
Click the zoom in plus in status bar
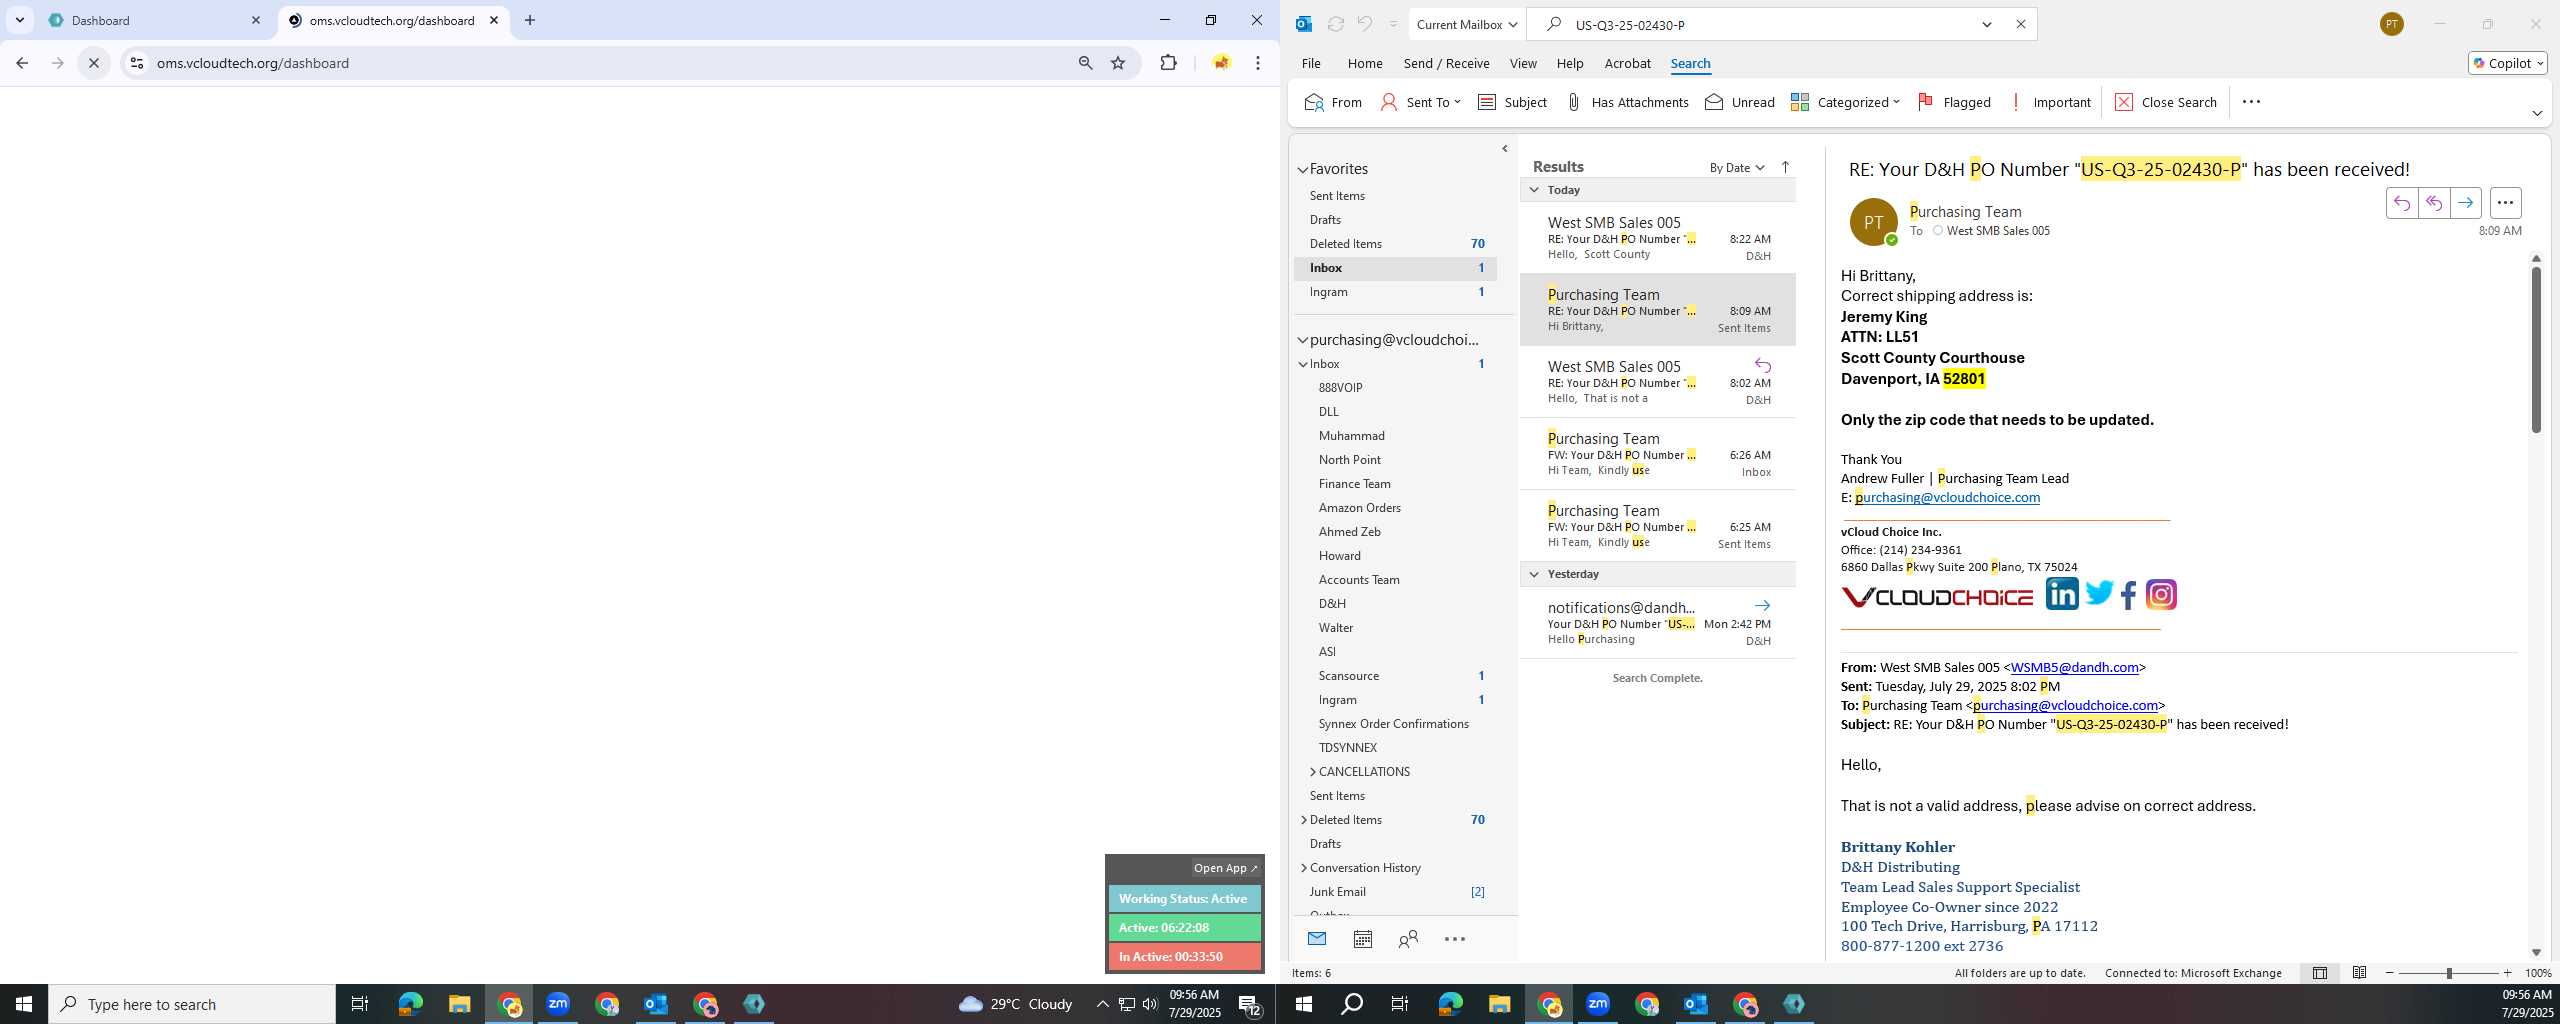(2507, 973)
